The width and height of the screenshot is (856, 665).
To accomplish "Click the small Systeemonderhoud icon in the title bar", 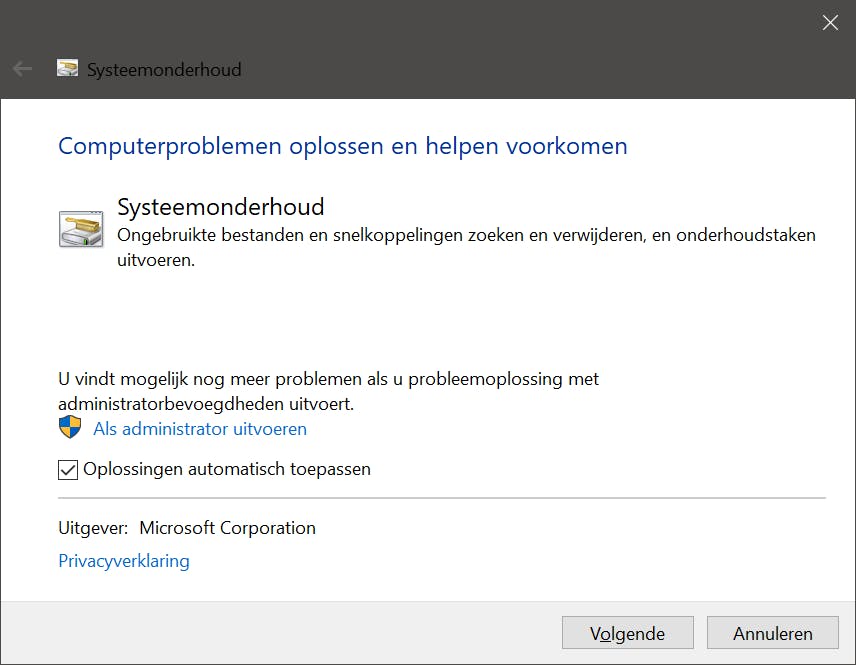I will coord(67,69).
